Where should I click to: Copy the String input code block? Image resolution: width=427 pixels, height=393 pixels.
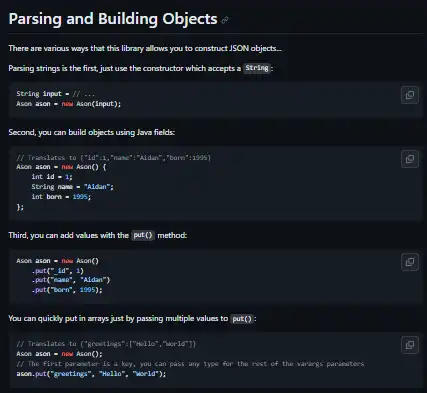[x=410, y=95]
